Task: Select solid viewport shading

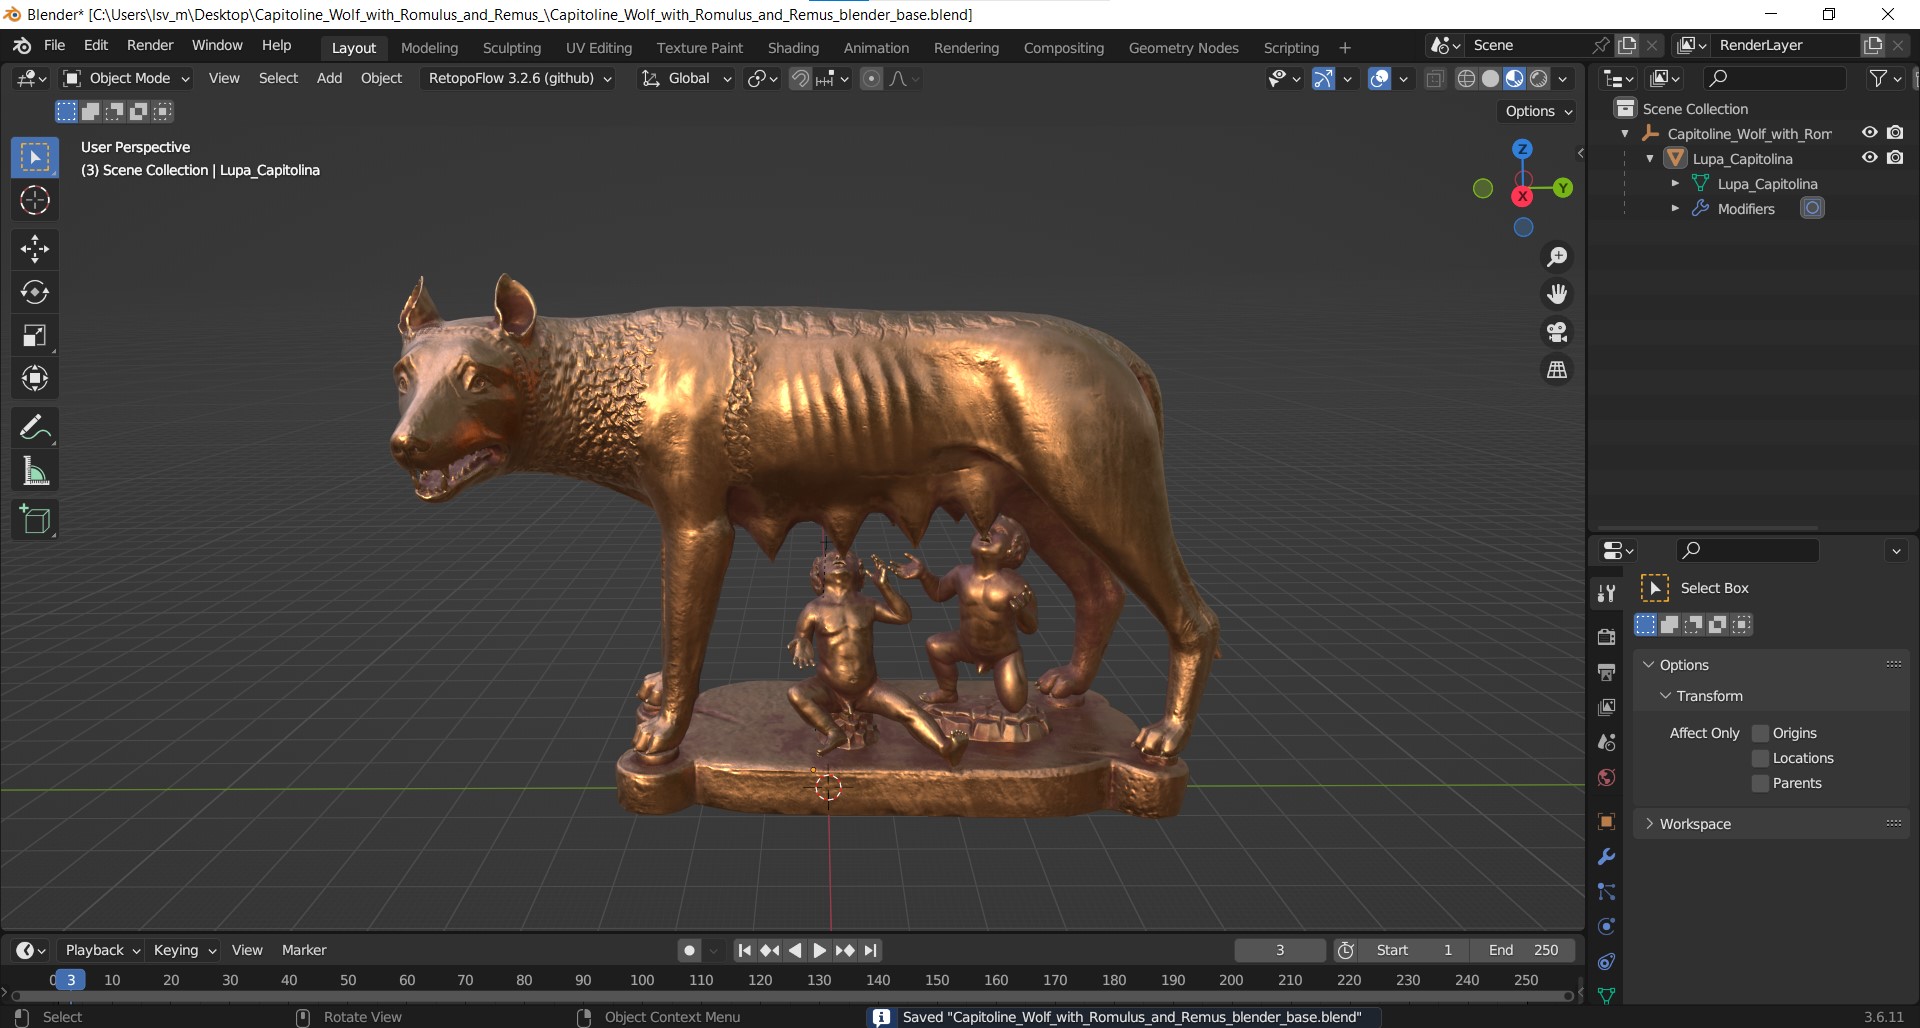Action: [x=1490, y=79]
